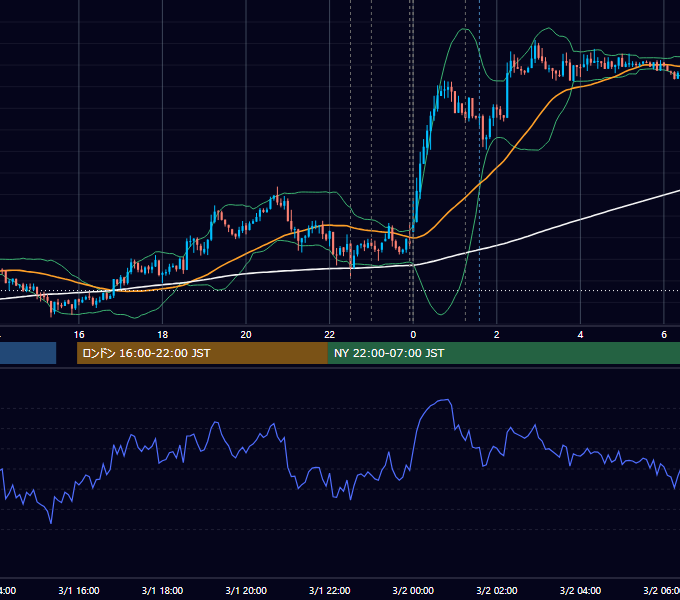The image size is (680, 600).
Task: Click the hour label 4 on price chart axis
Action: (x=580, y=334)
